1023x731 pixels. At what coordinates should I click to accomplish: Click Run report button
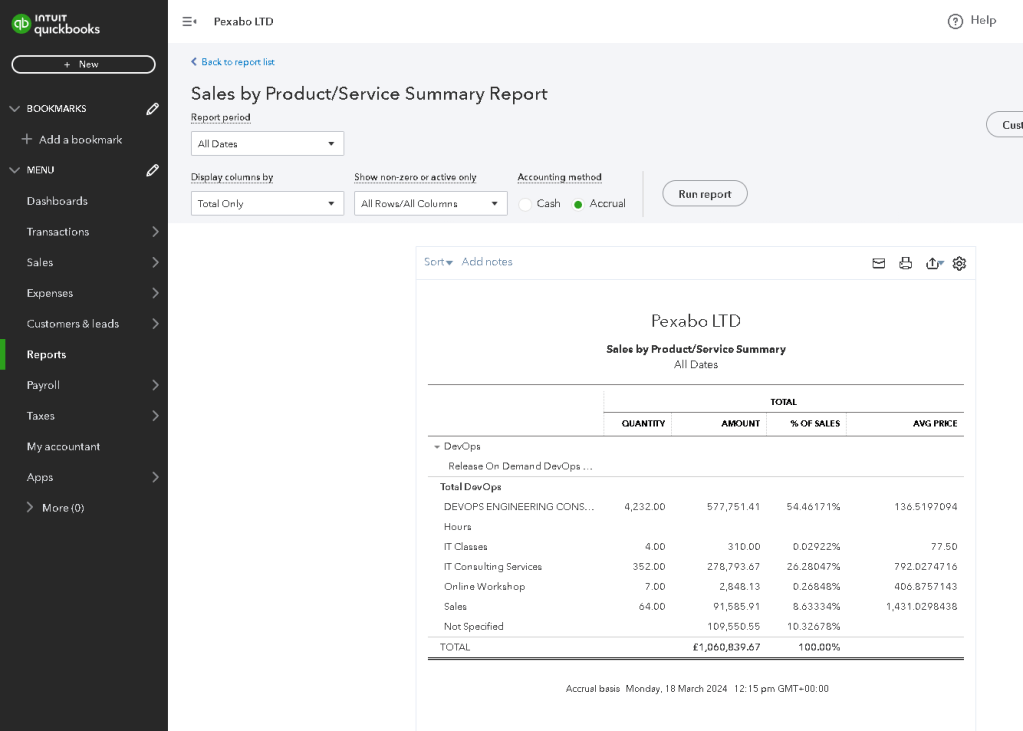click(x=705, y=194)
